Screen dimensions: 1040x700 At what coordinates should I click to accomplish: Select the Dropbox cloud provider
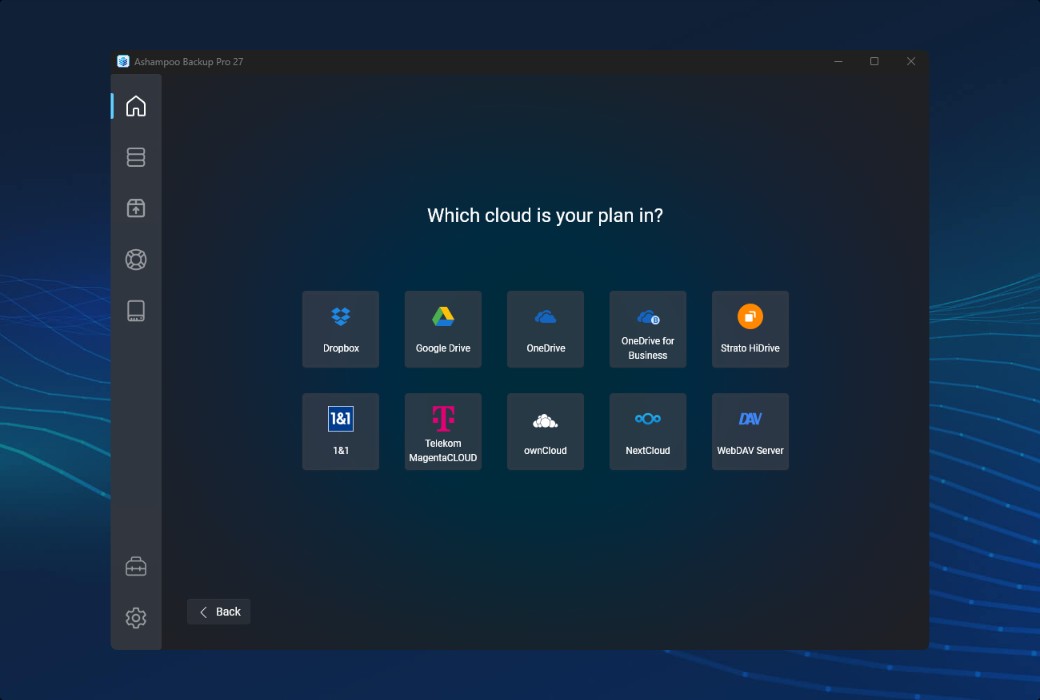pyautogui.click(x=340, y=329)
